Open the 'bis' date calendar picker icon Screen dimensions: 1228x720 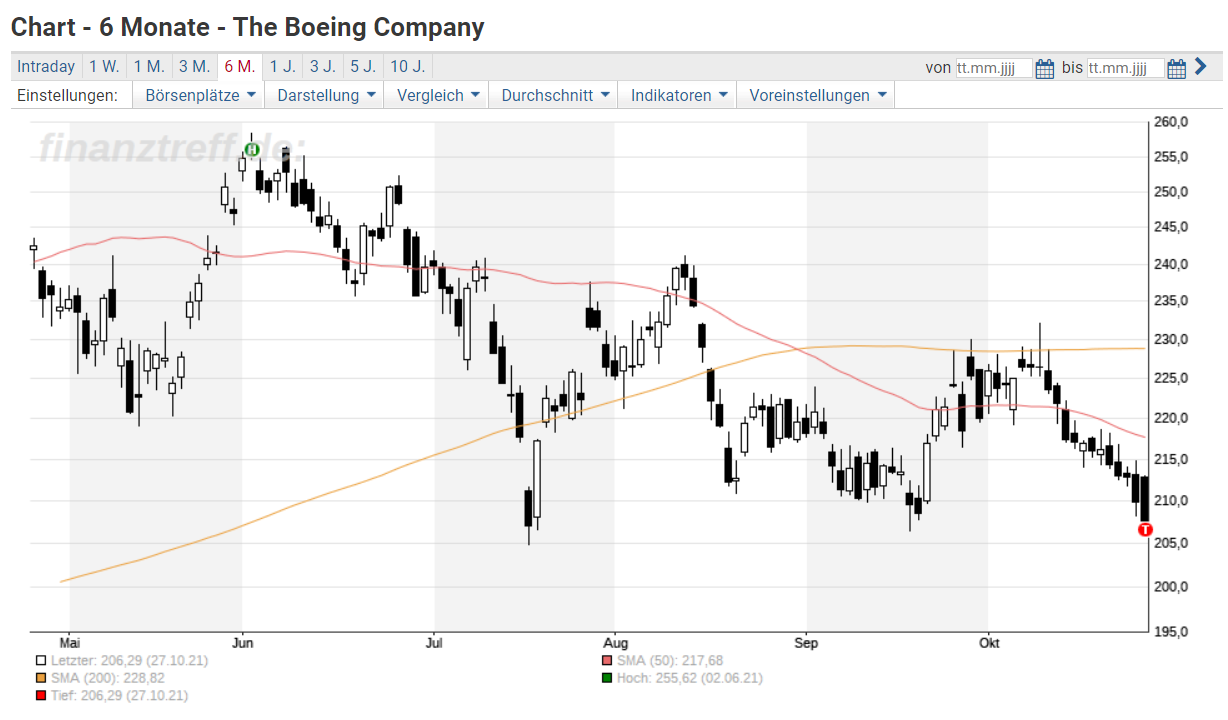[x=1177, y=68]
